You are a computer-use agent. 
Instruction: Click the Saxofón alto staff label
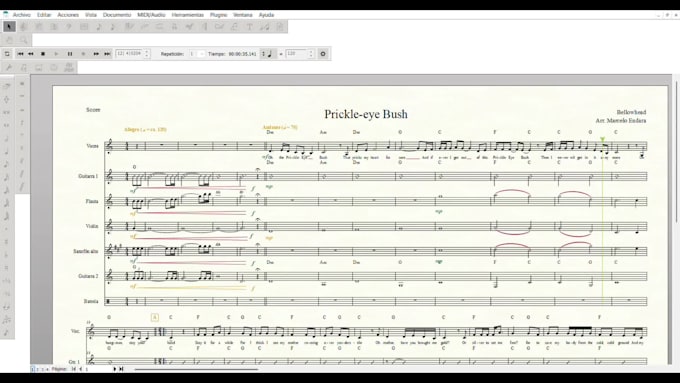[86, 251]
